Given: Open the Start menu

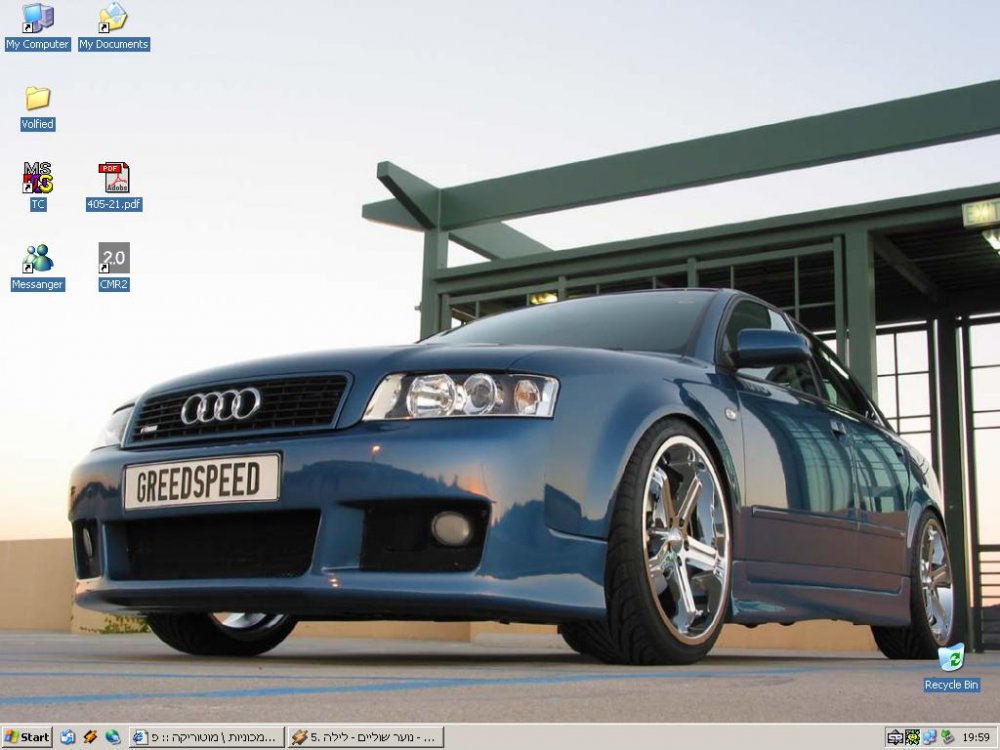Looking at the screenshot, I should (27, 737).
